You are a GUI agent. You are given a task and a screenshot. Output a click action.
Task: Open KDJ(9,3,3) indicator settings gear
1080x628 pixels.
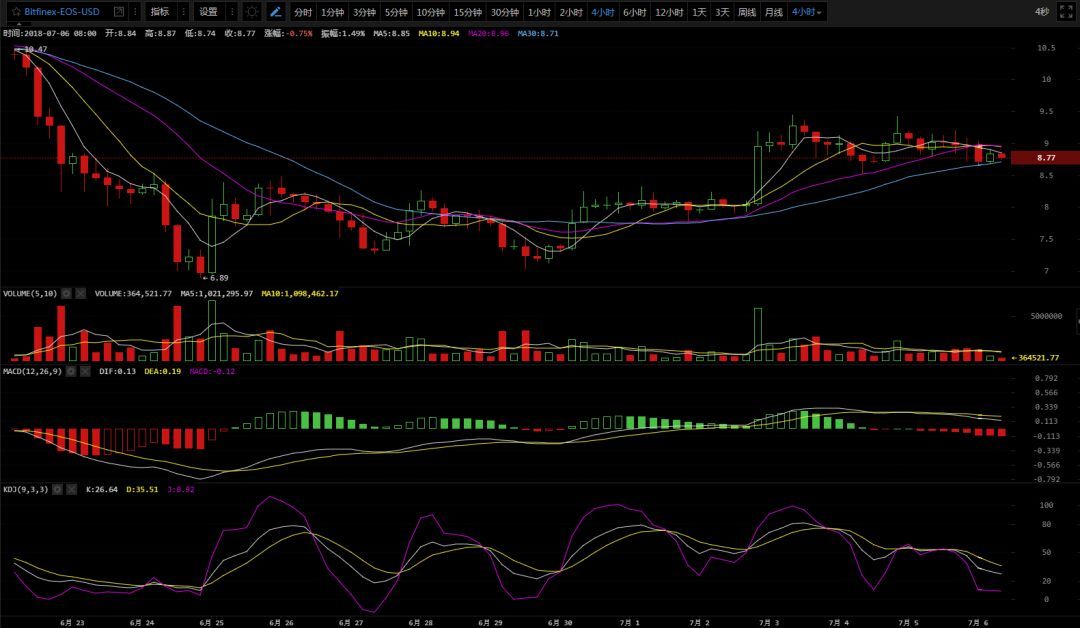pos(57,490)
